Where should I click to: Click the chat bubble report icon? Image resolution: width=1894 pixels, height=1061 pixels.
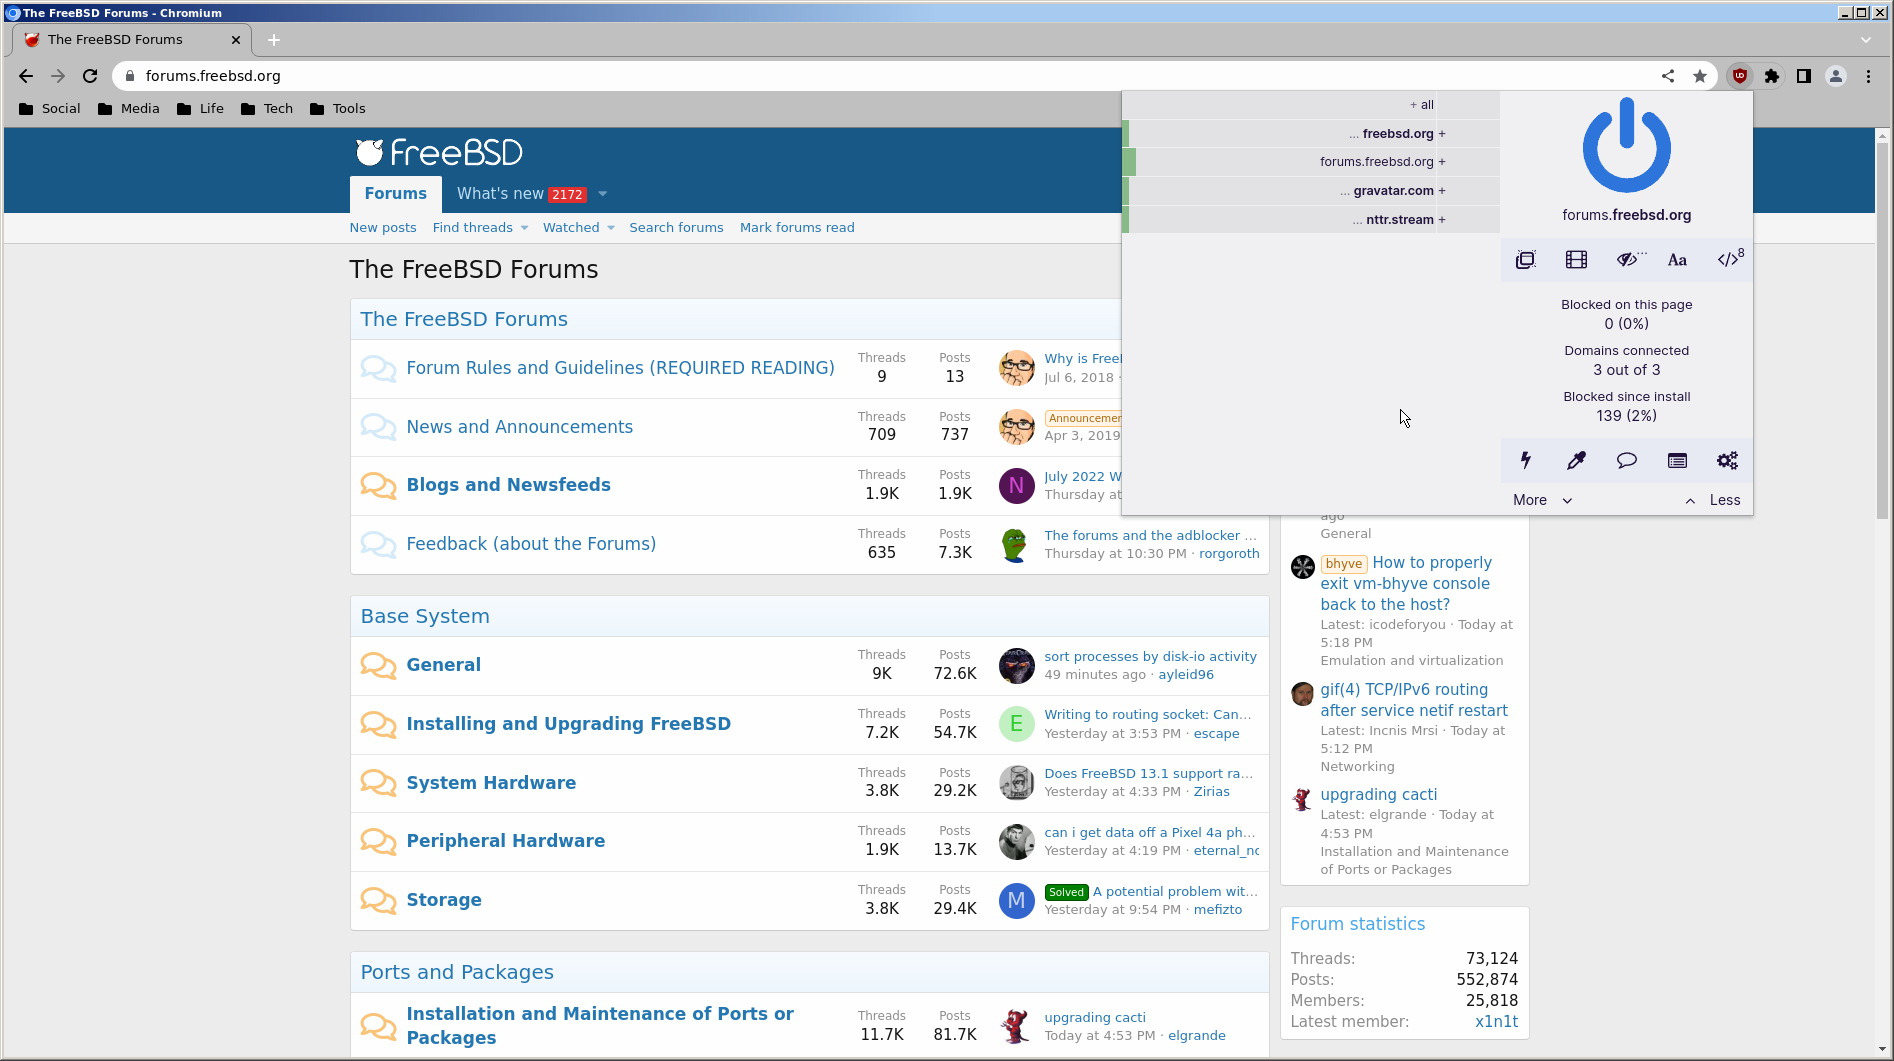pos(1627,461)
